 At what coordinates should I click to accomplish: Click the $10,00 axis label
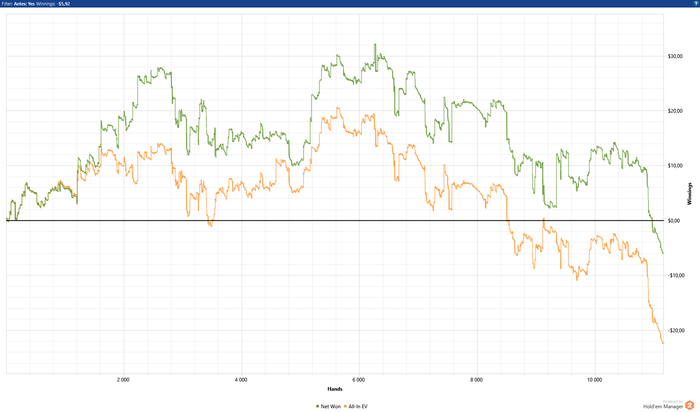tap(675, 166)
